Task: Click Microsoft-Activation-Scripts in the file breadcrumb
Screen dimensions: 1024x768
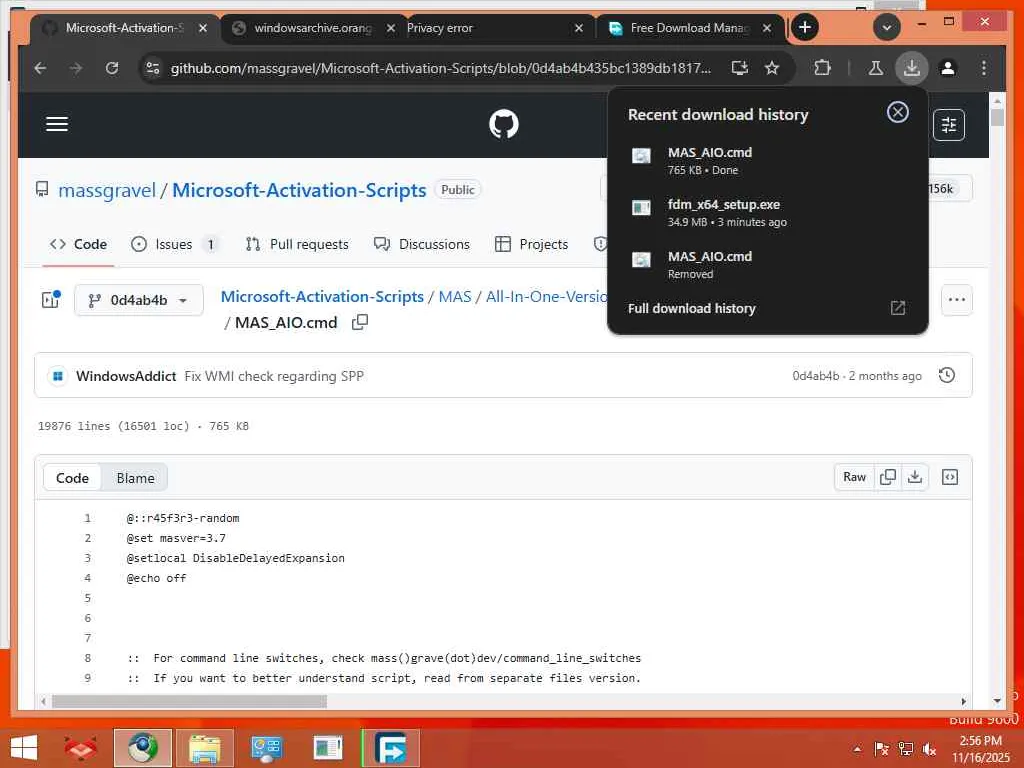Action: tap(322, 296)
